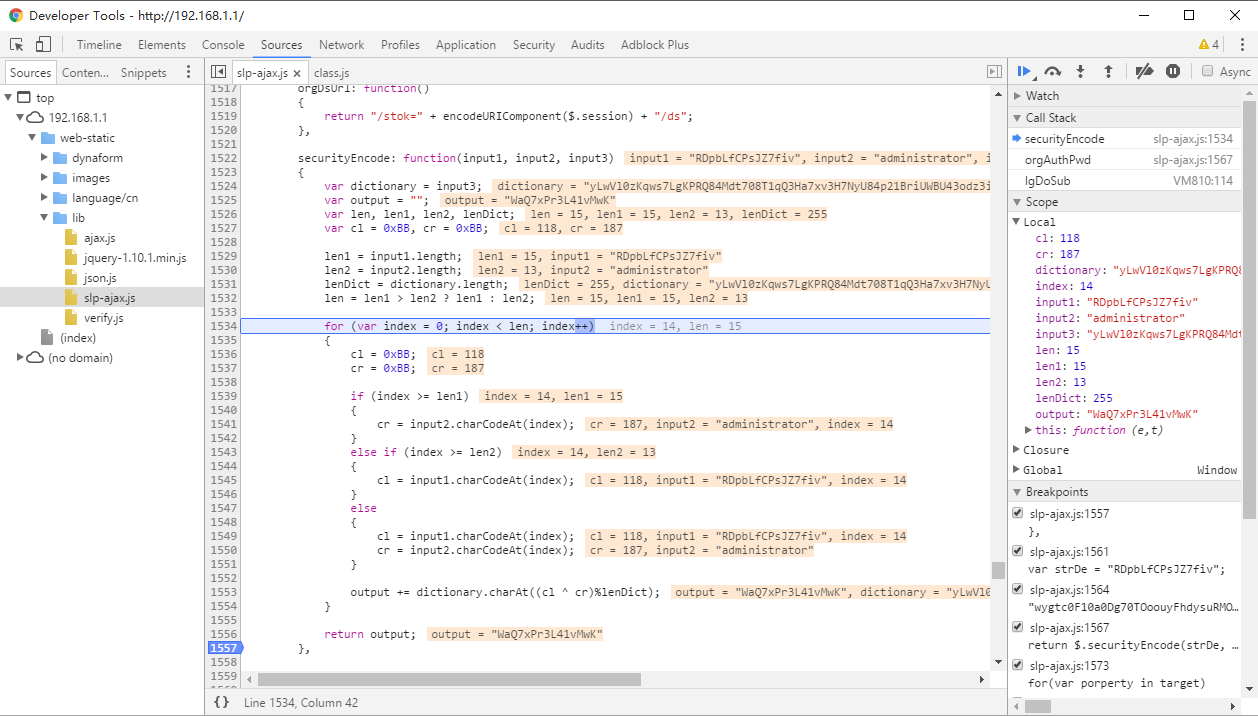
Task: Toggle the device toolbar icon
Action: [43, 45]
